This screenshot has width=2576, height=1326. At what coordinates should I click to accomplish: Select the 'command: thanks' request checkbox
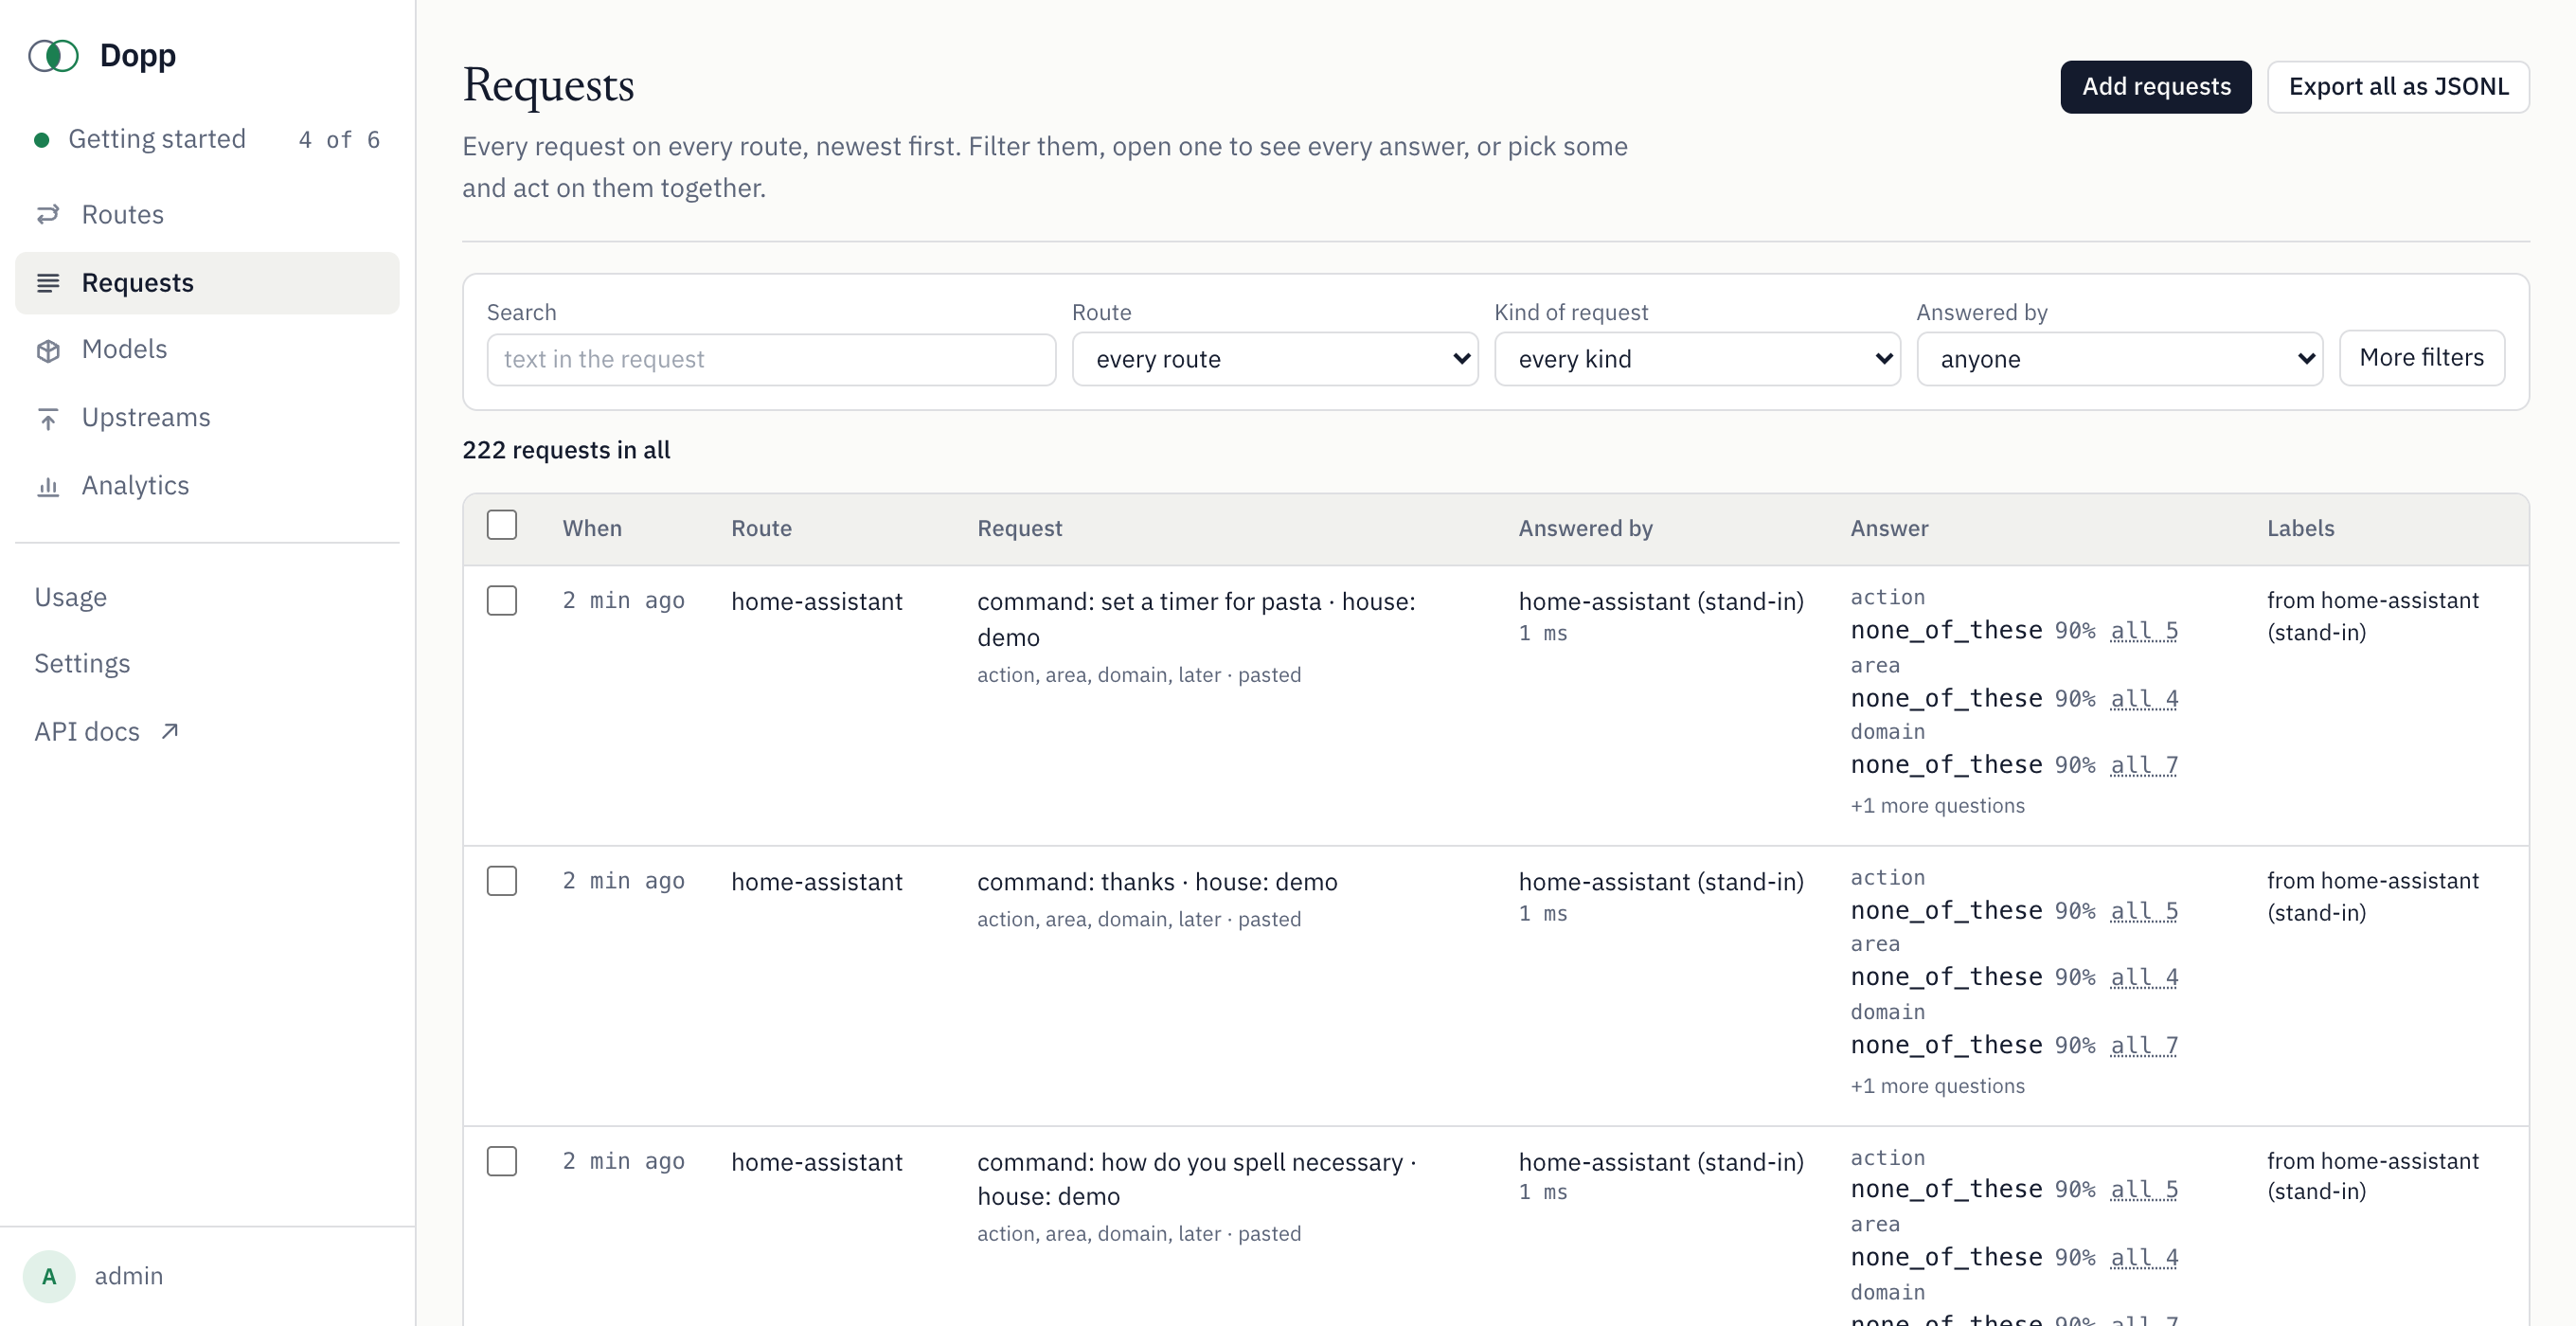click(x=502, y=881)
